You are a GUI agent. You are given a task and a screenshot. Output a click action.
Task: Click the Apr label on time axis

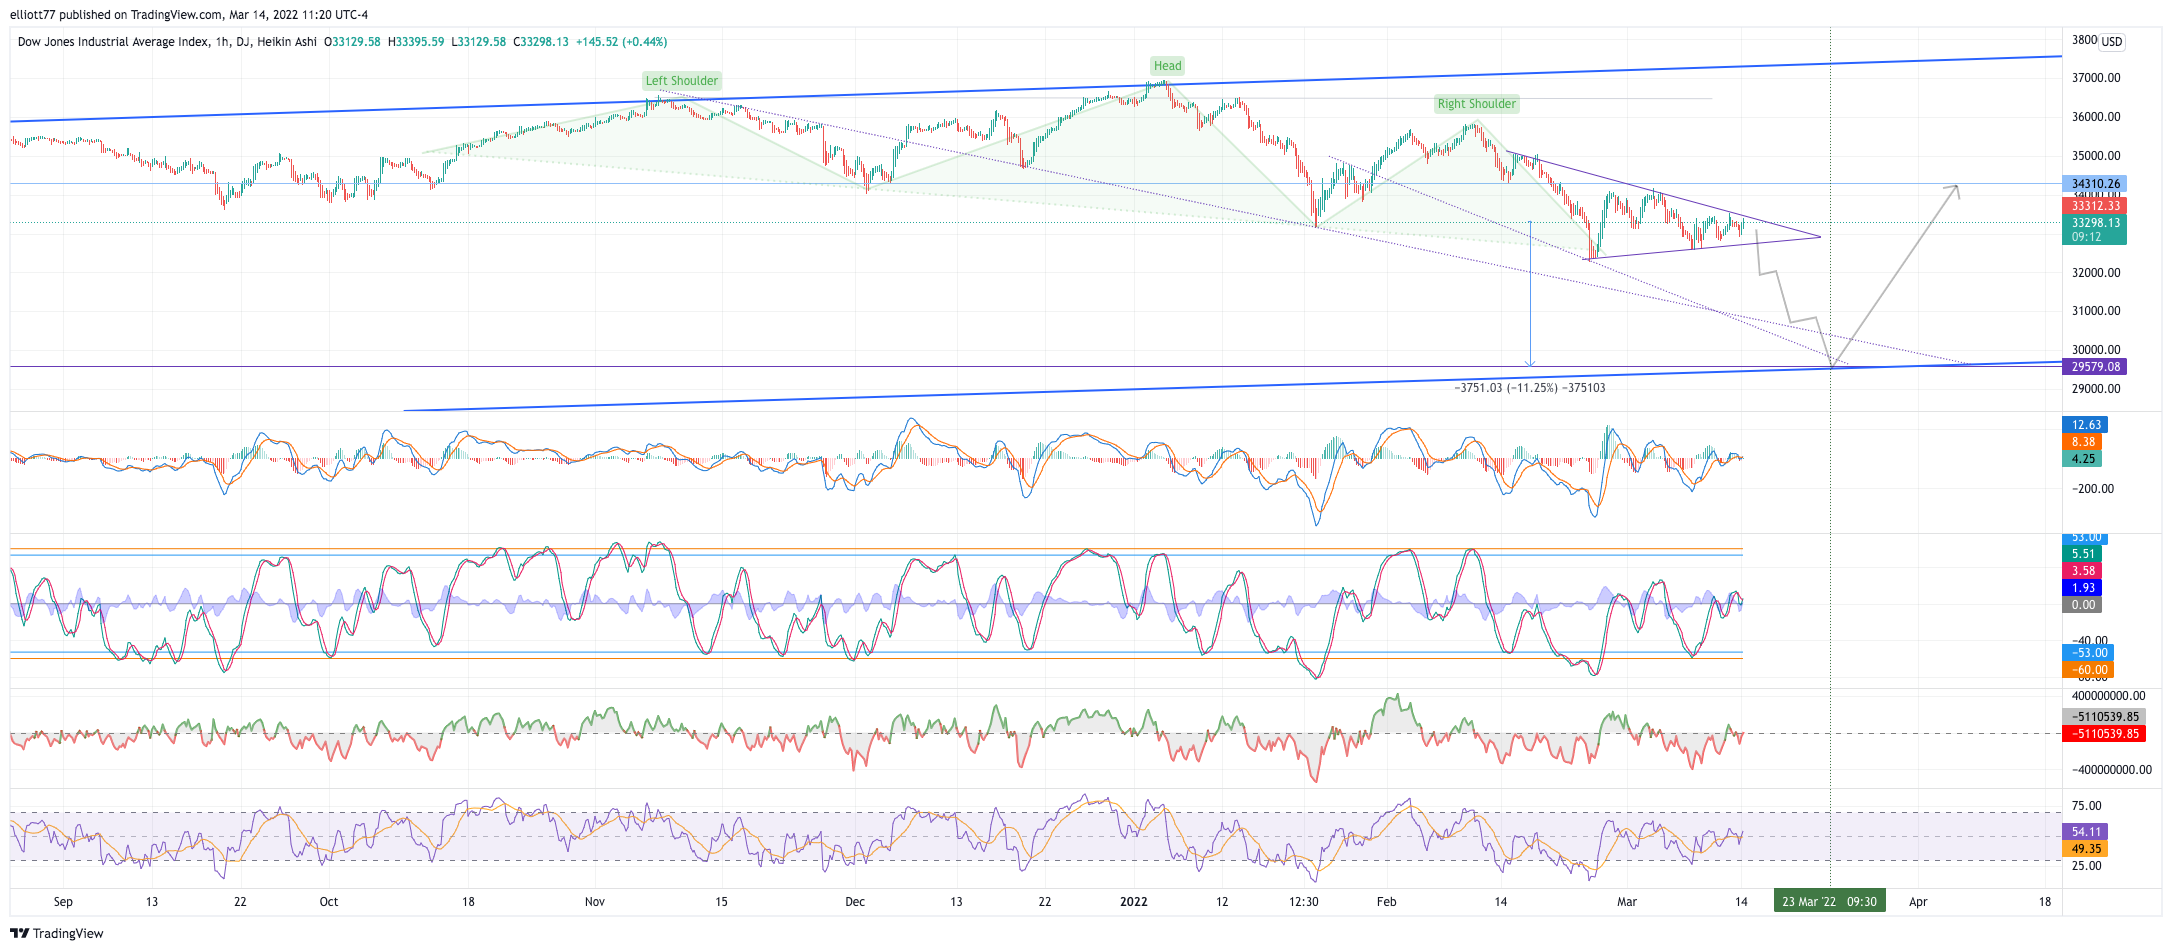[x=1918, y=902]
